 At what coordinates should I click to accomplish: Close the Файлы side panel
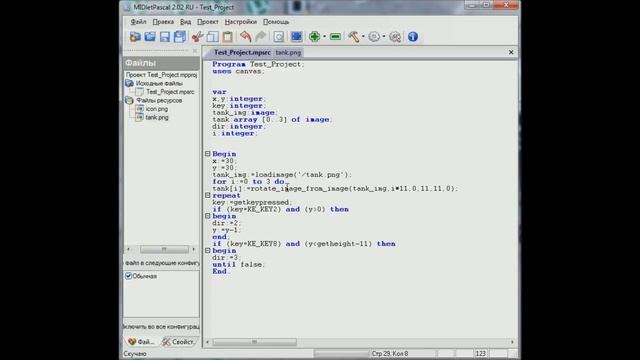tap(195, 51)
